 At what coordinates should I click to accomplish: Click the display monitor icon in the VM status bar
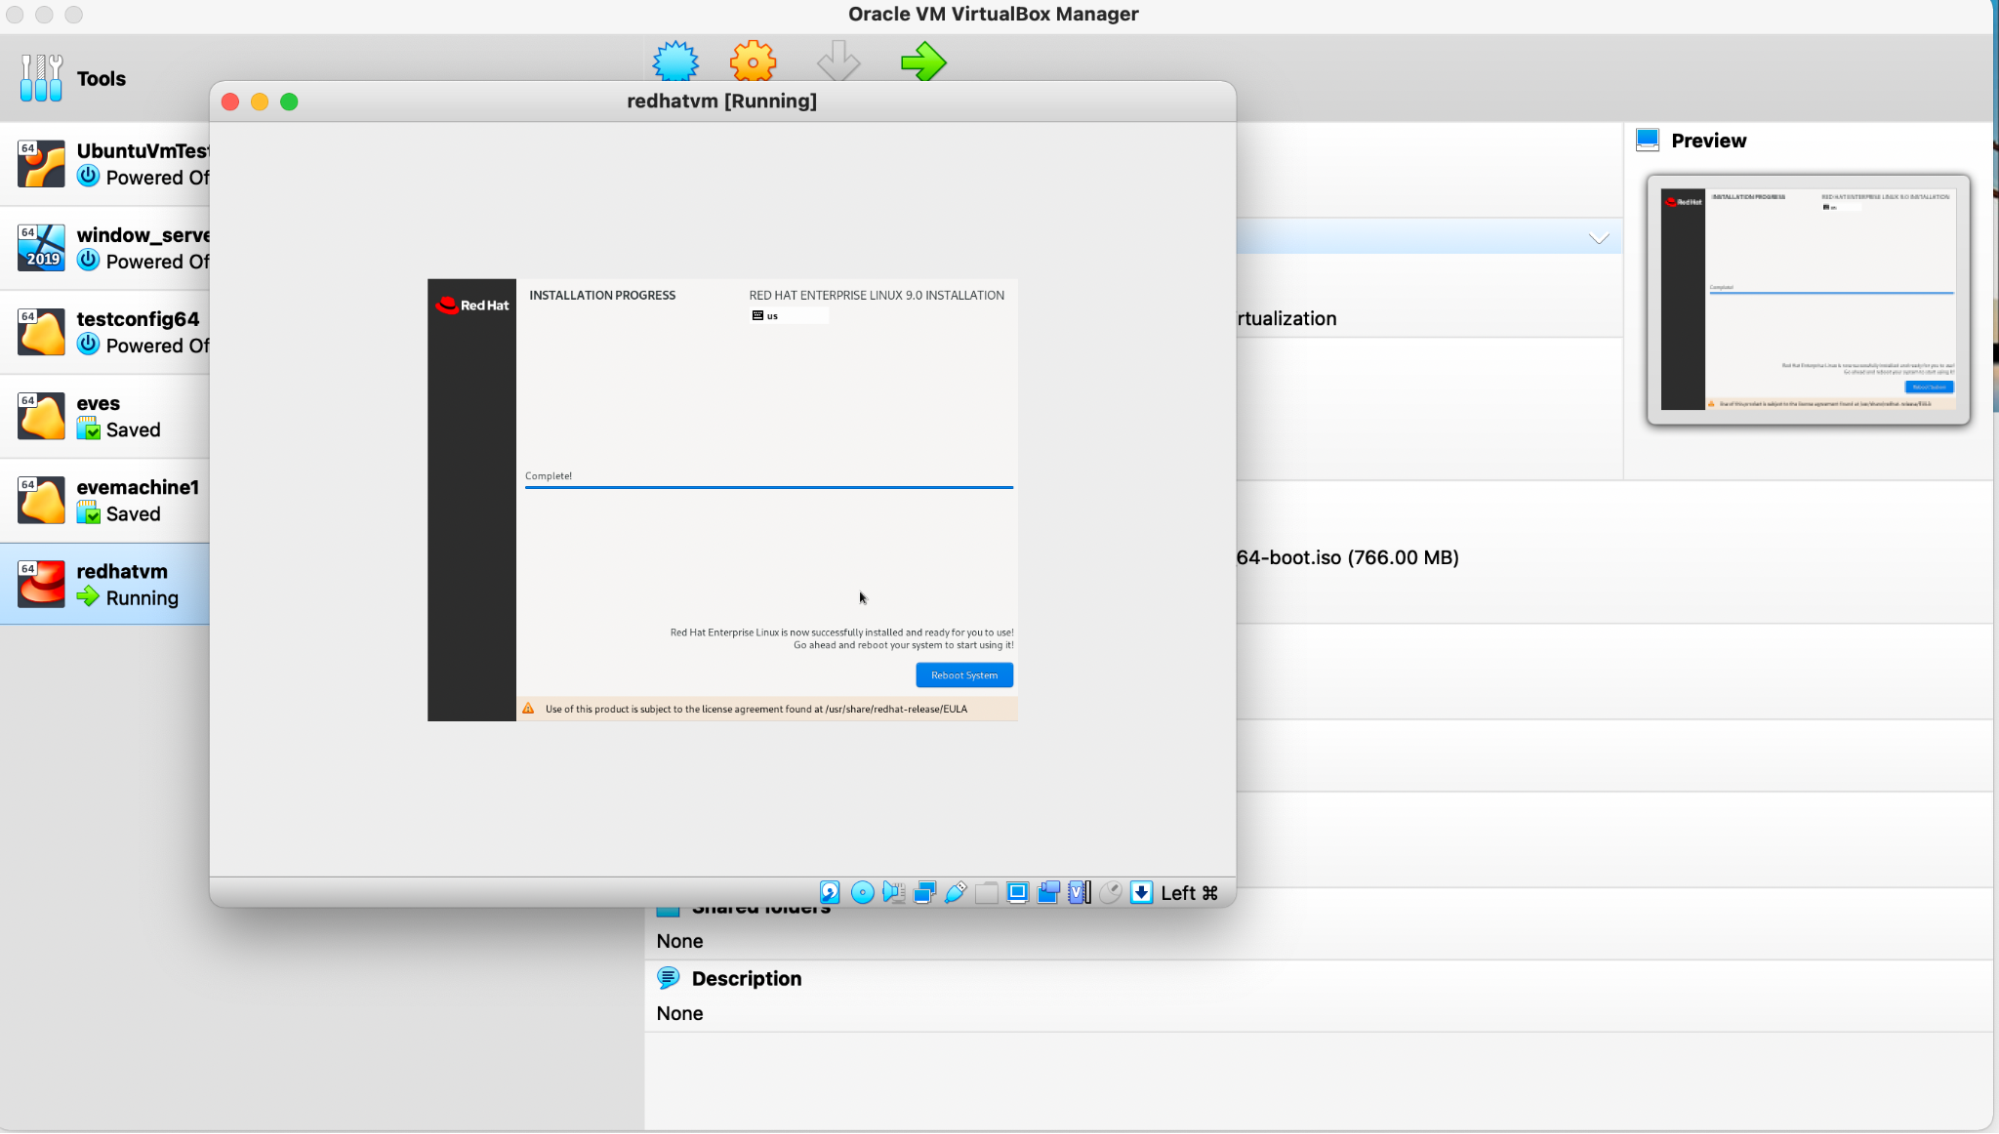1018,892
